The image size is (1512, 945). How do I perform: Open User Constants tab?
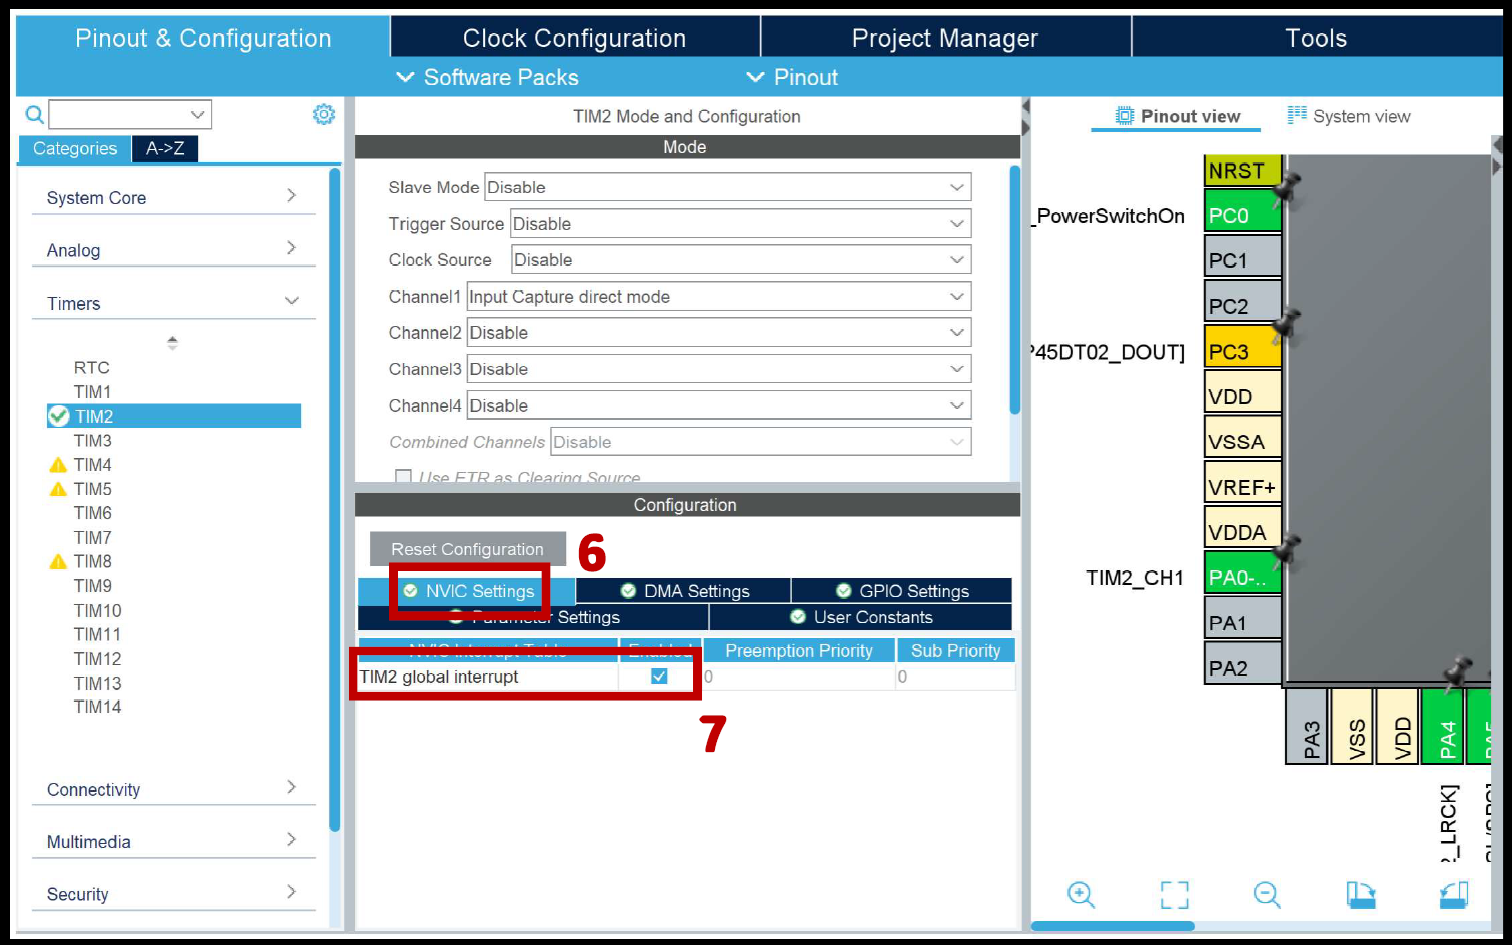click(861, 617)
